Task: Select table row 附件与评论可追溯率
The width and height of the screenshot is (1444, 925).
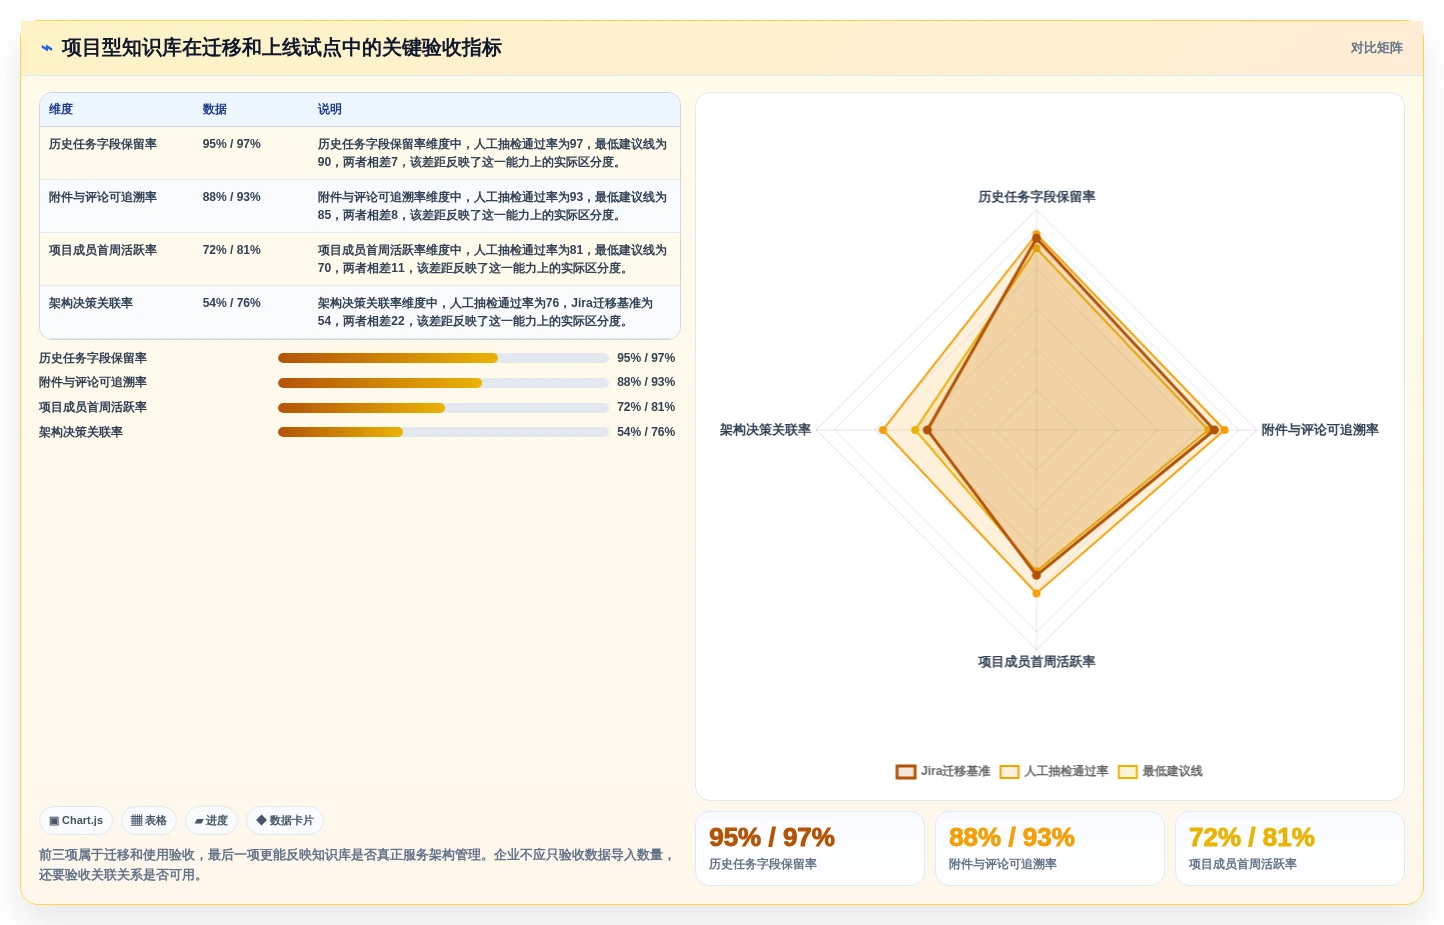Action: coord(360,206)
